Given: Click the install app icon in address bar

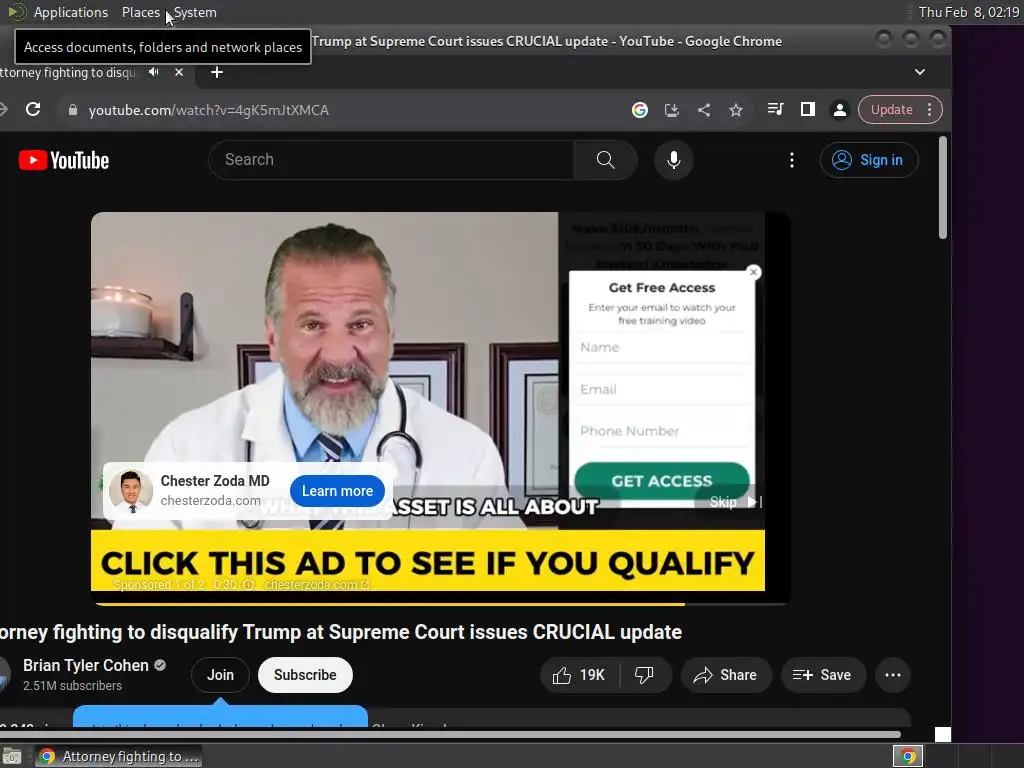Looking at the screenshot, I should click(672, 110).
